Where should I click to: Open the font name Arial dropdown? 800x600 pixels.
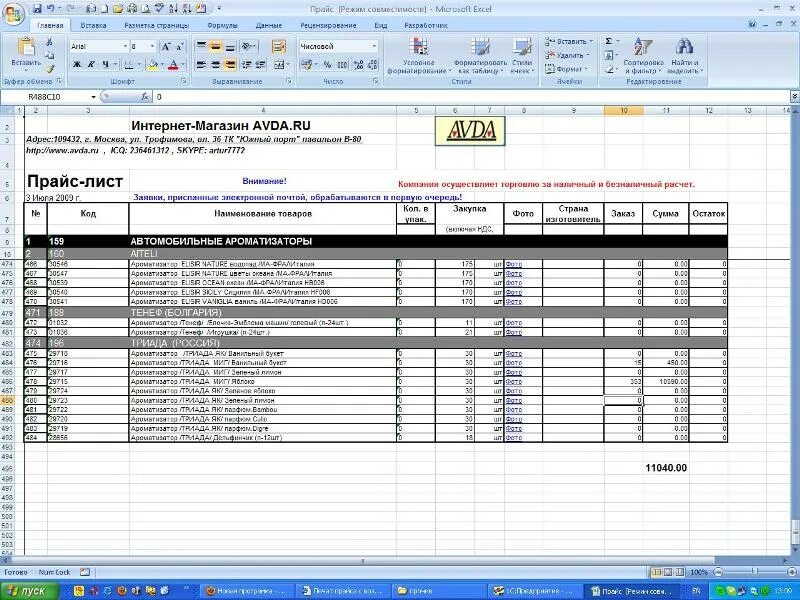click(126, 46)
